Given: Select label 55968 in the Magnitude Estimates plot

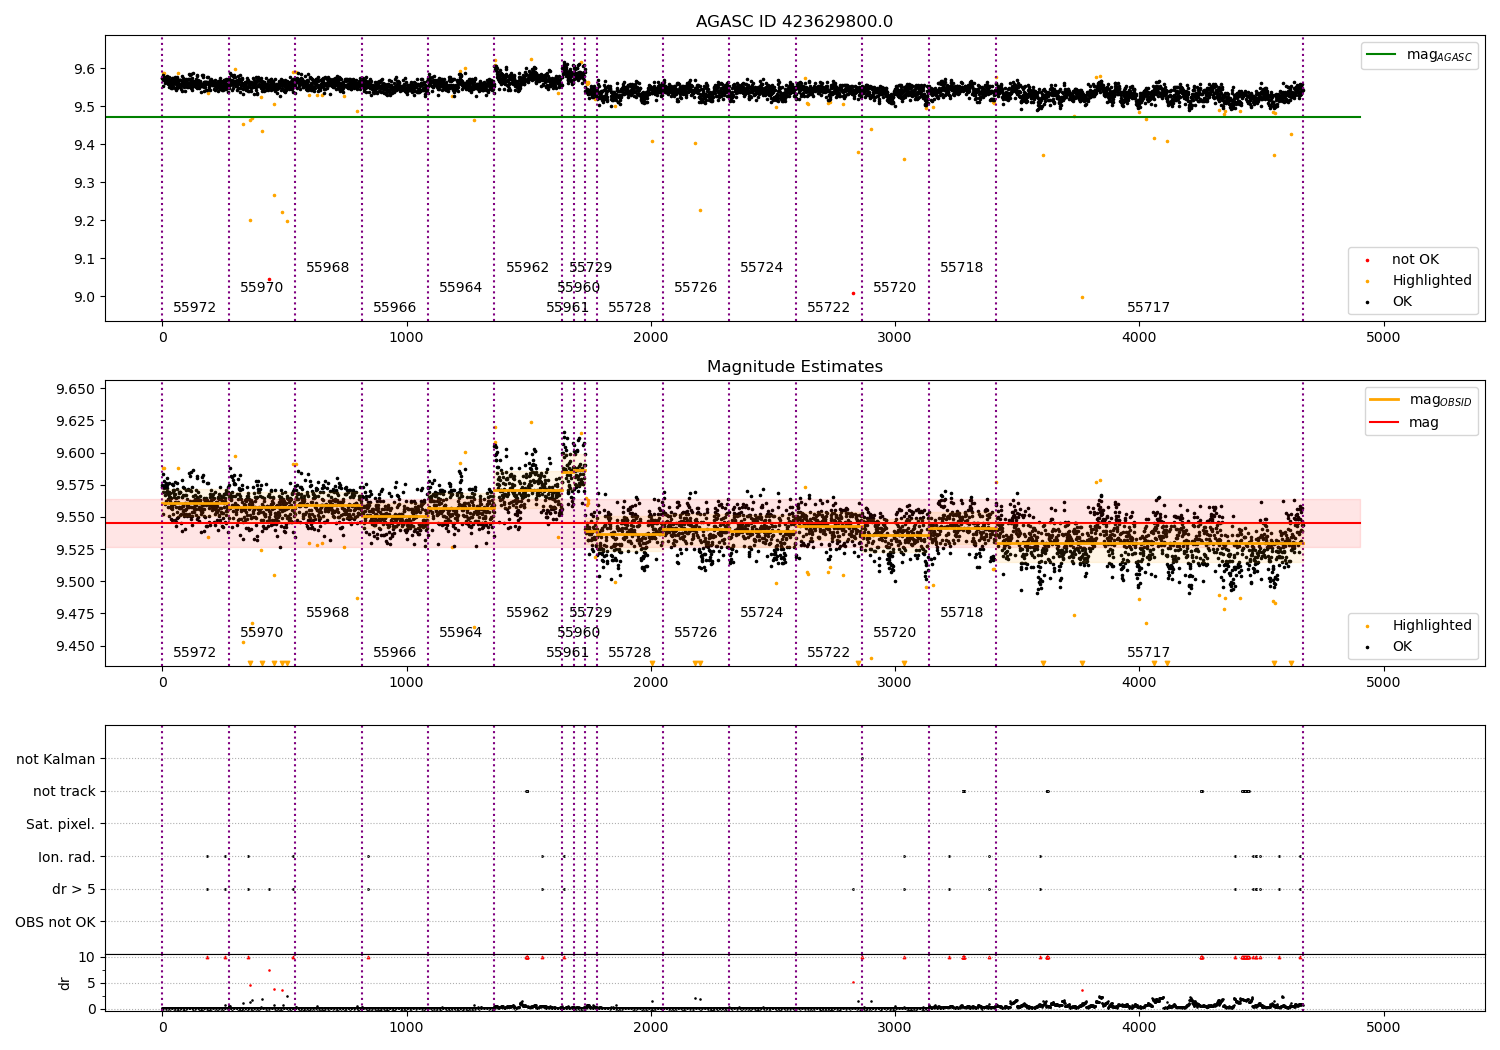Looking at the screenshot, I should click(328, 613).
